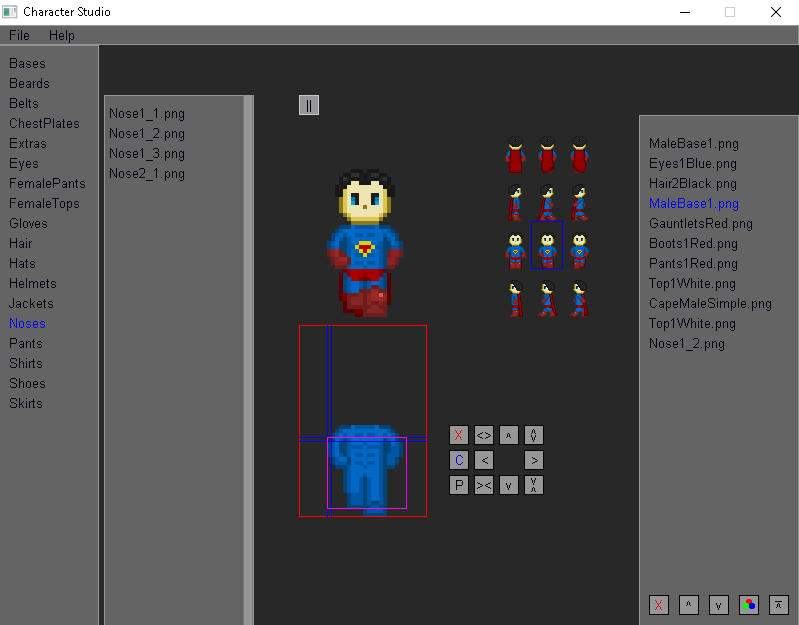
Task: Select CapeMaleSimple.png layer
Action: tap(710, 304)
